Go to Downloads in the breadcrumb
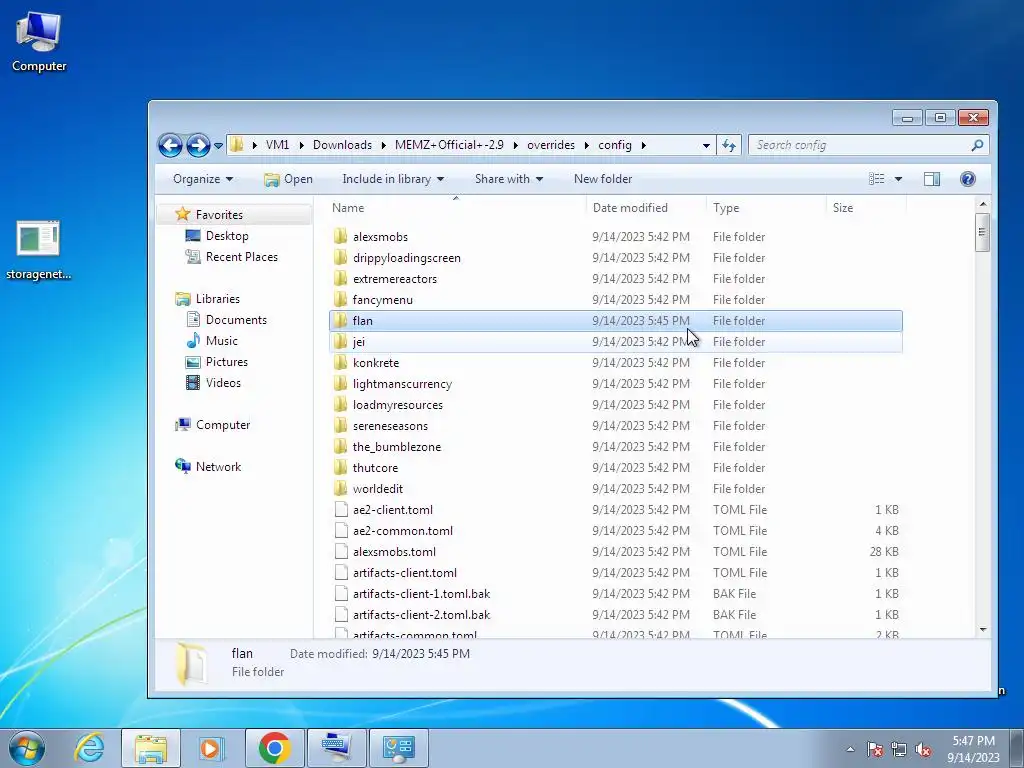The width and height of the screenshot is (1024, 768). coord(342,145)
